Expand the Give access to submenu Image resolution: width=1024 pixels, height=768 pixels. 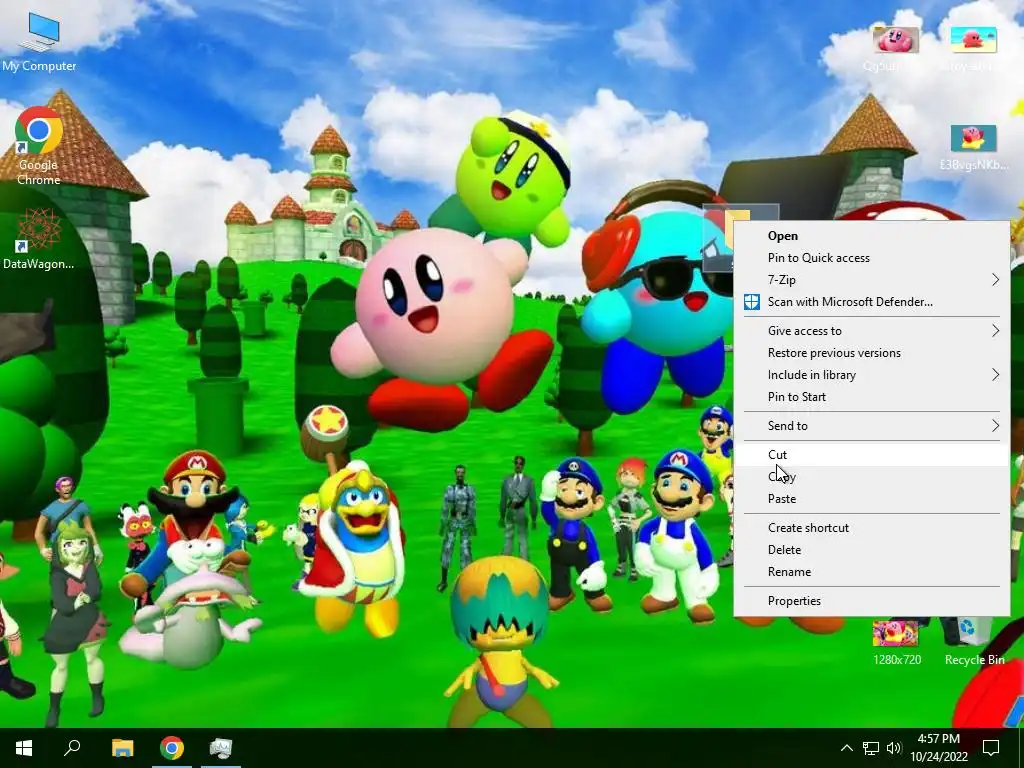tap(872, 330)
